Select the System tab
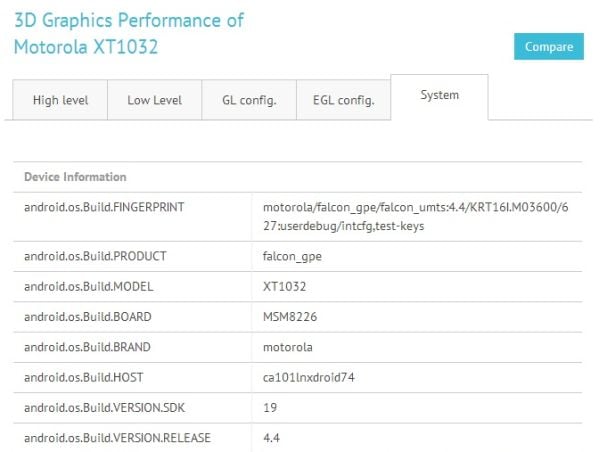600x452 pixels. (x=439, y=95)
